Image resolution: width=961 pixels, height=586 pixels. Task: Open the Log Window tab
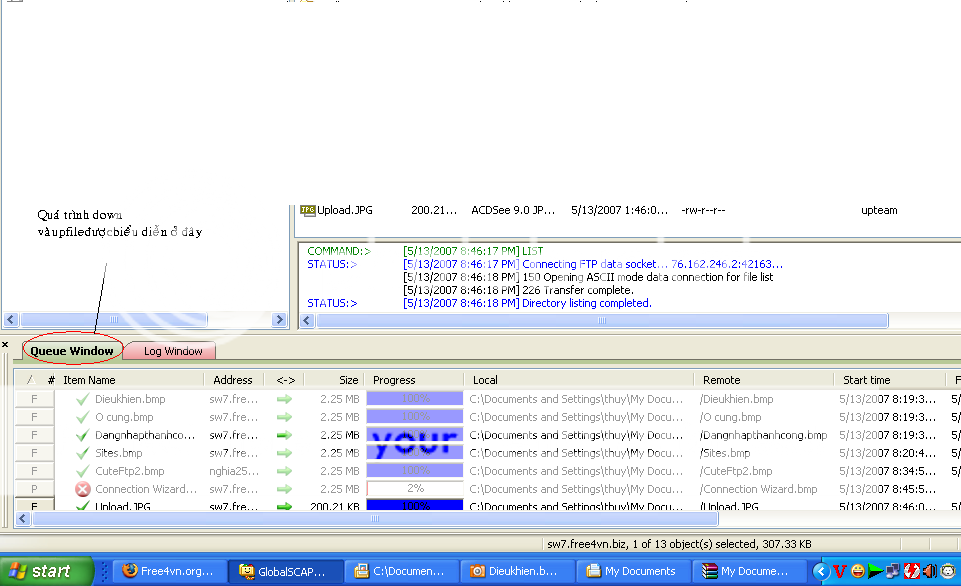tap(172, 351)
